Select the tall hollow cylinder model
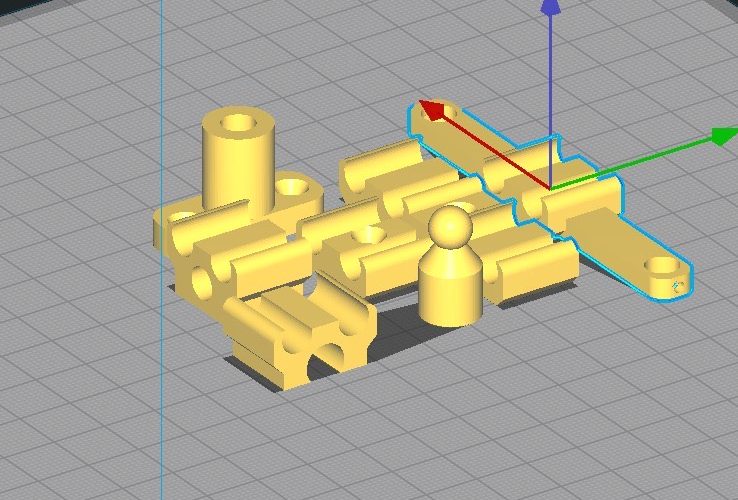The image size is (738, 500). pos(238,165)
